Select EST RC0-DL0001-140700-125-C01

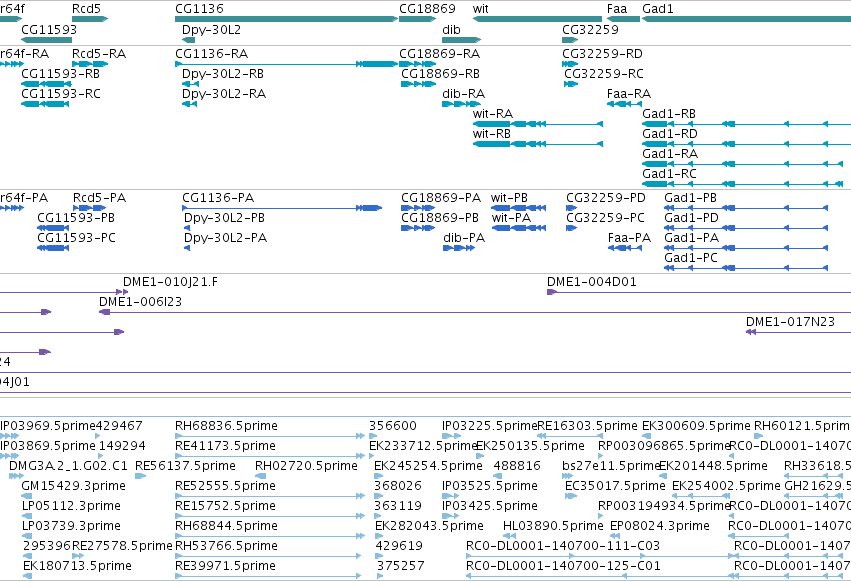[602, 576]
